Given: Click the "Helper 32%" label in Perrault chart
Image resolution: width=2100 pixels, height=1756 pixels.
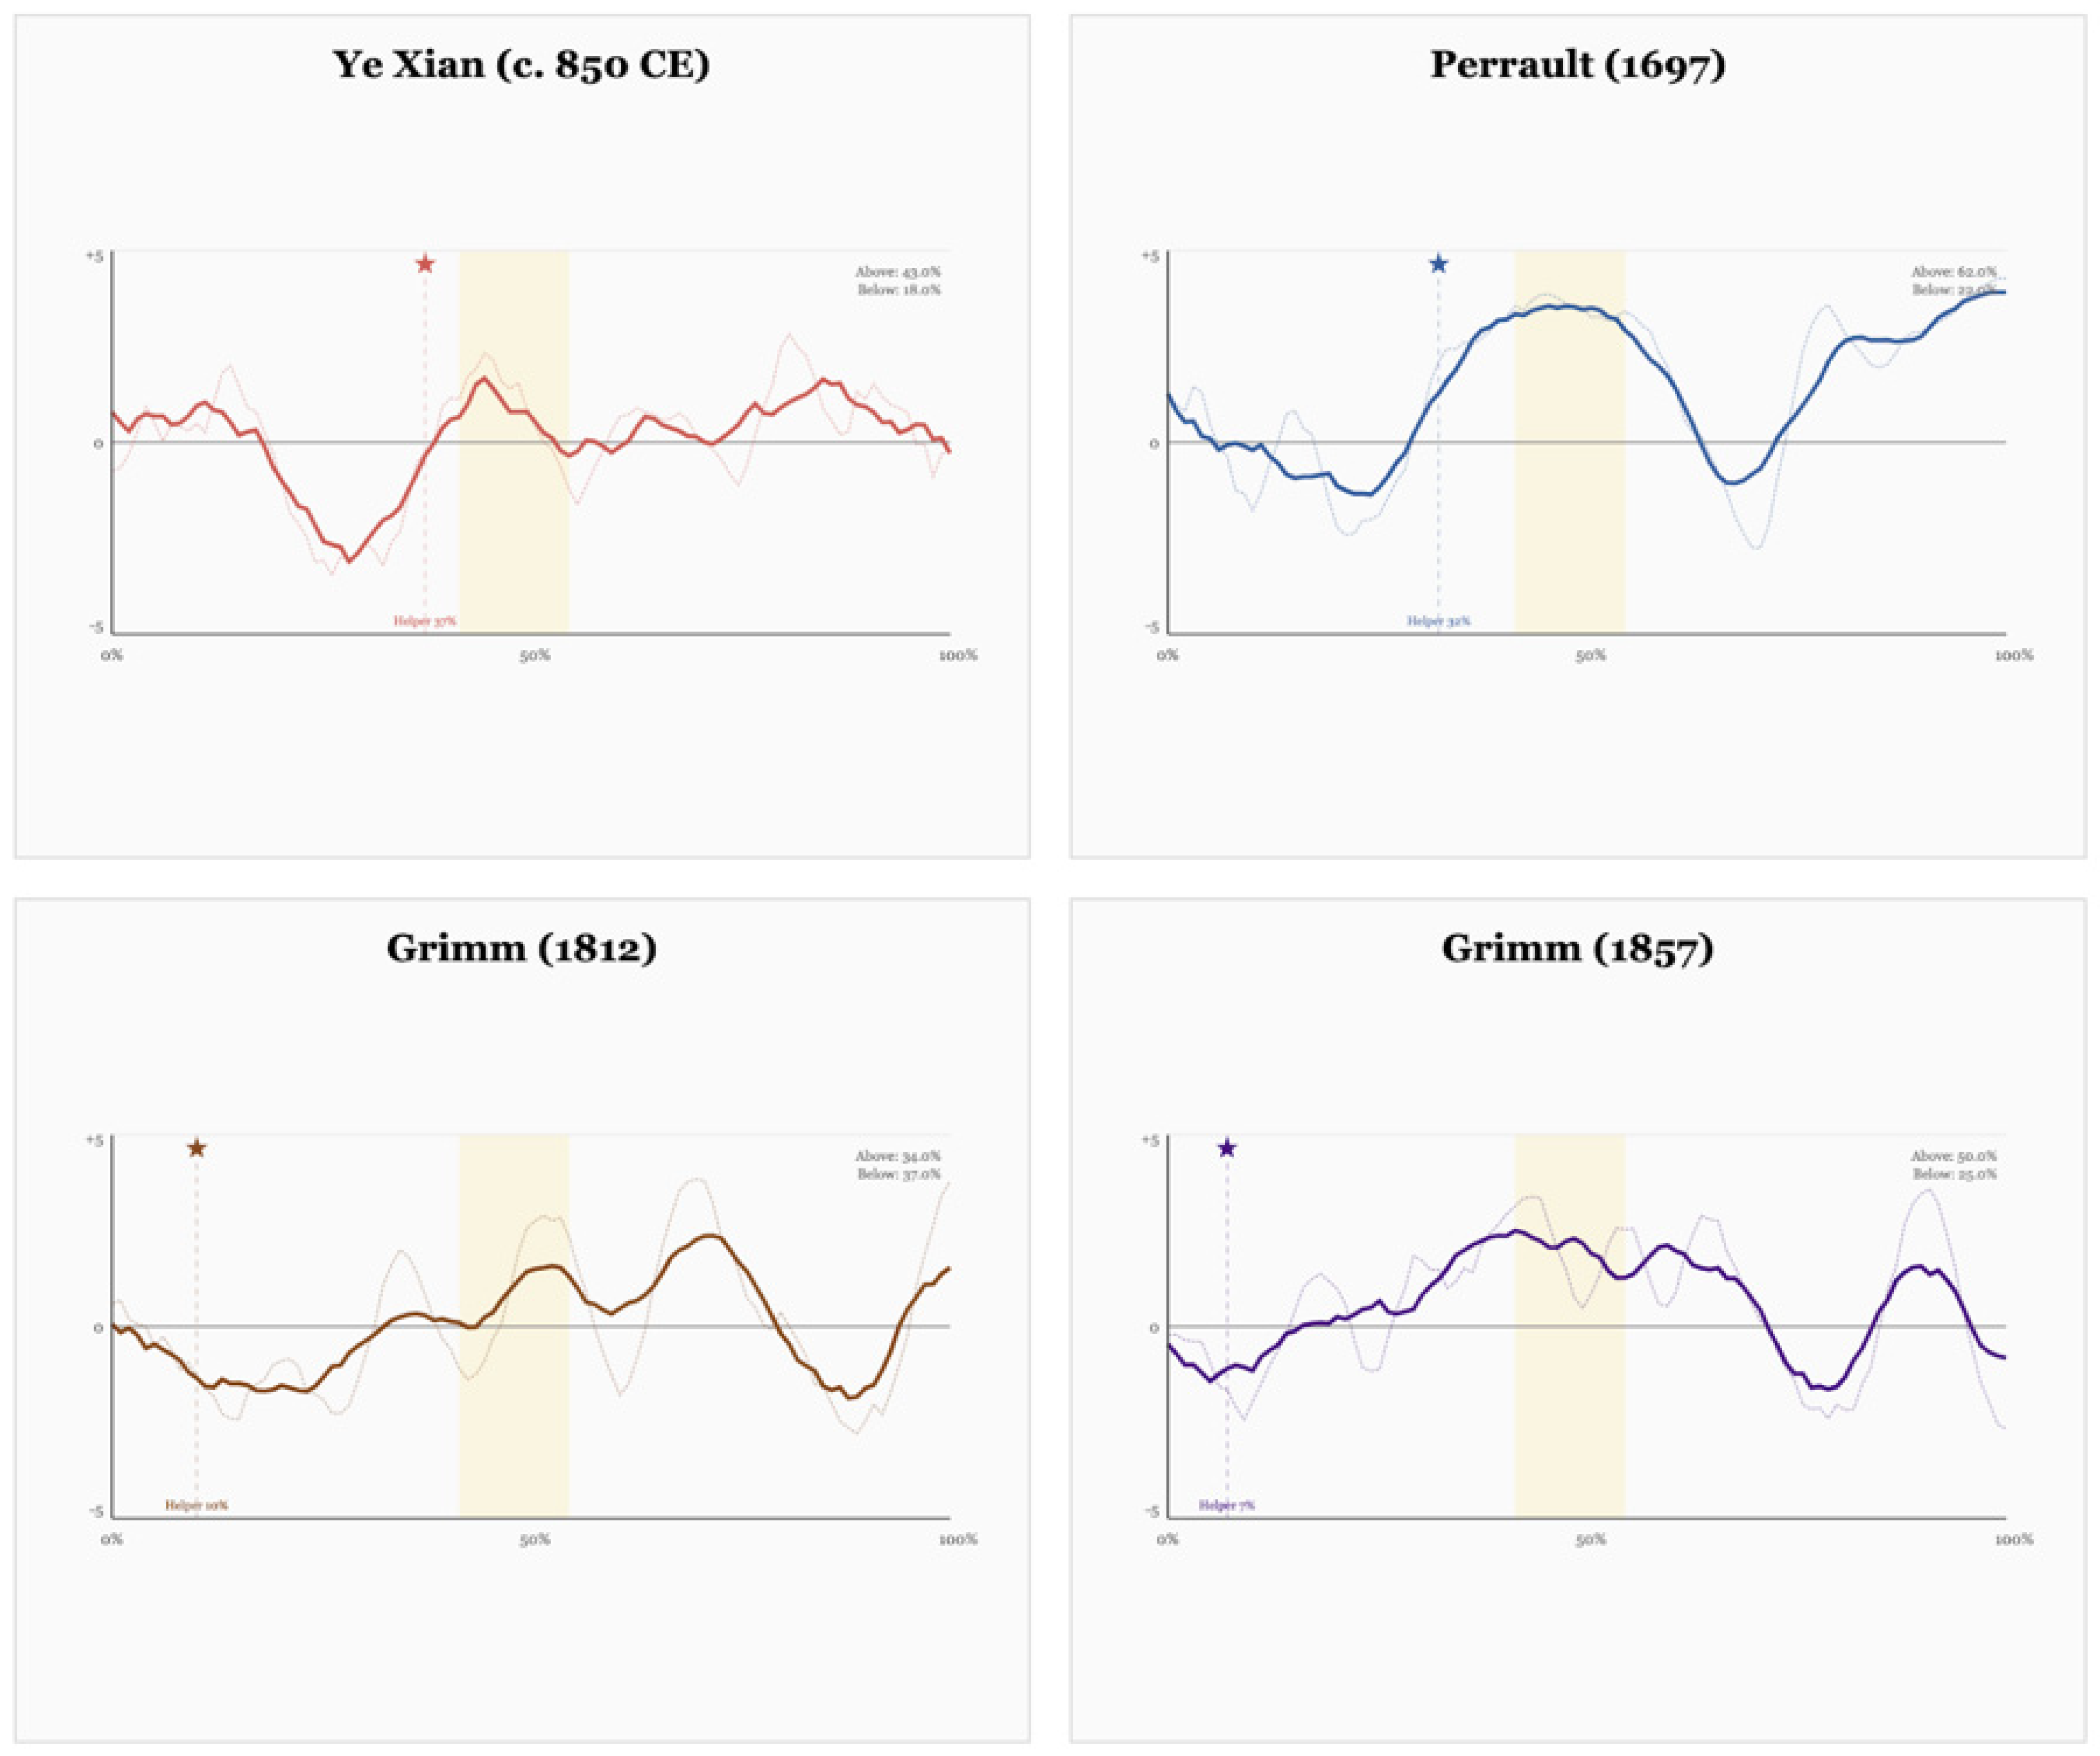Looking at the screenshot, I should [x=1438, y=621].
